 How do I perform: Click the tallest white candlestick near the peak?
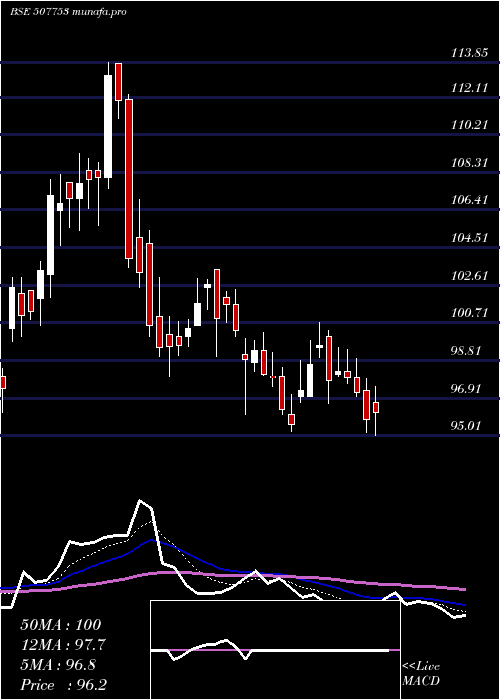pos(108,126)
